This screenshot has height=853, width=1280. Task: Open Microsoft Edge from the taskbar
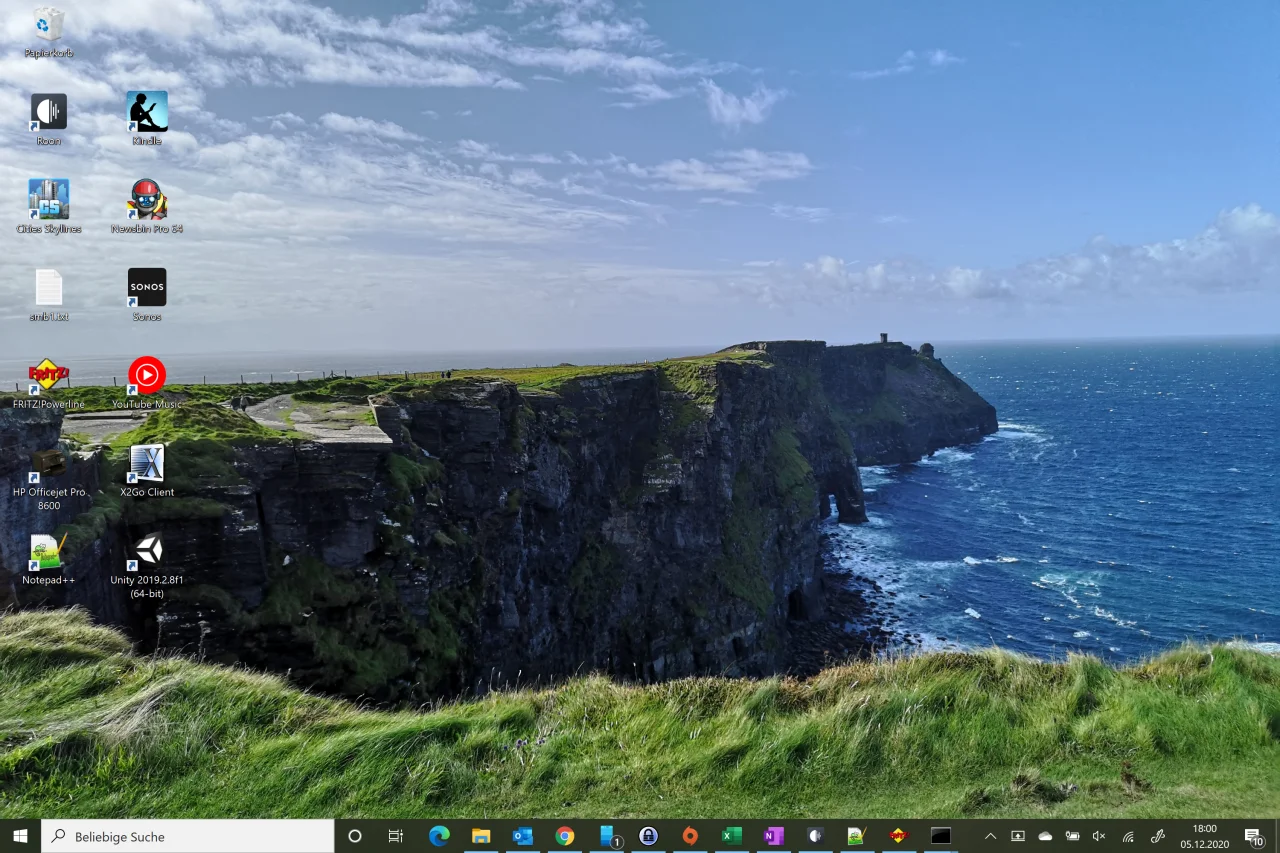439,836
